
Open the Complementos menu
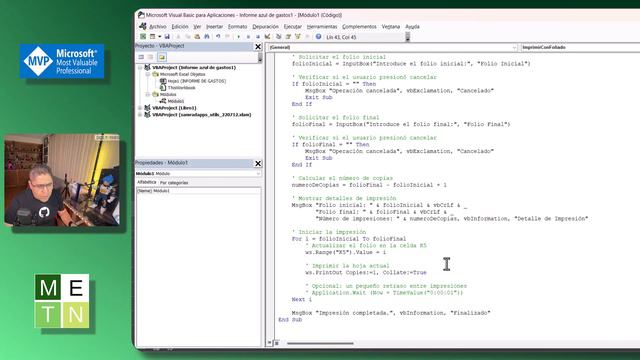[x=359, y=27]
